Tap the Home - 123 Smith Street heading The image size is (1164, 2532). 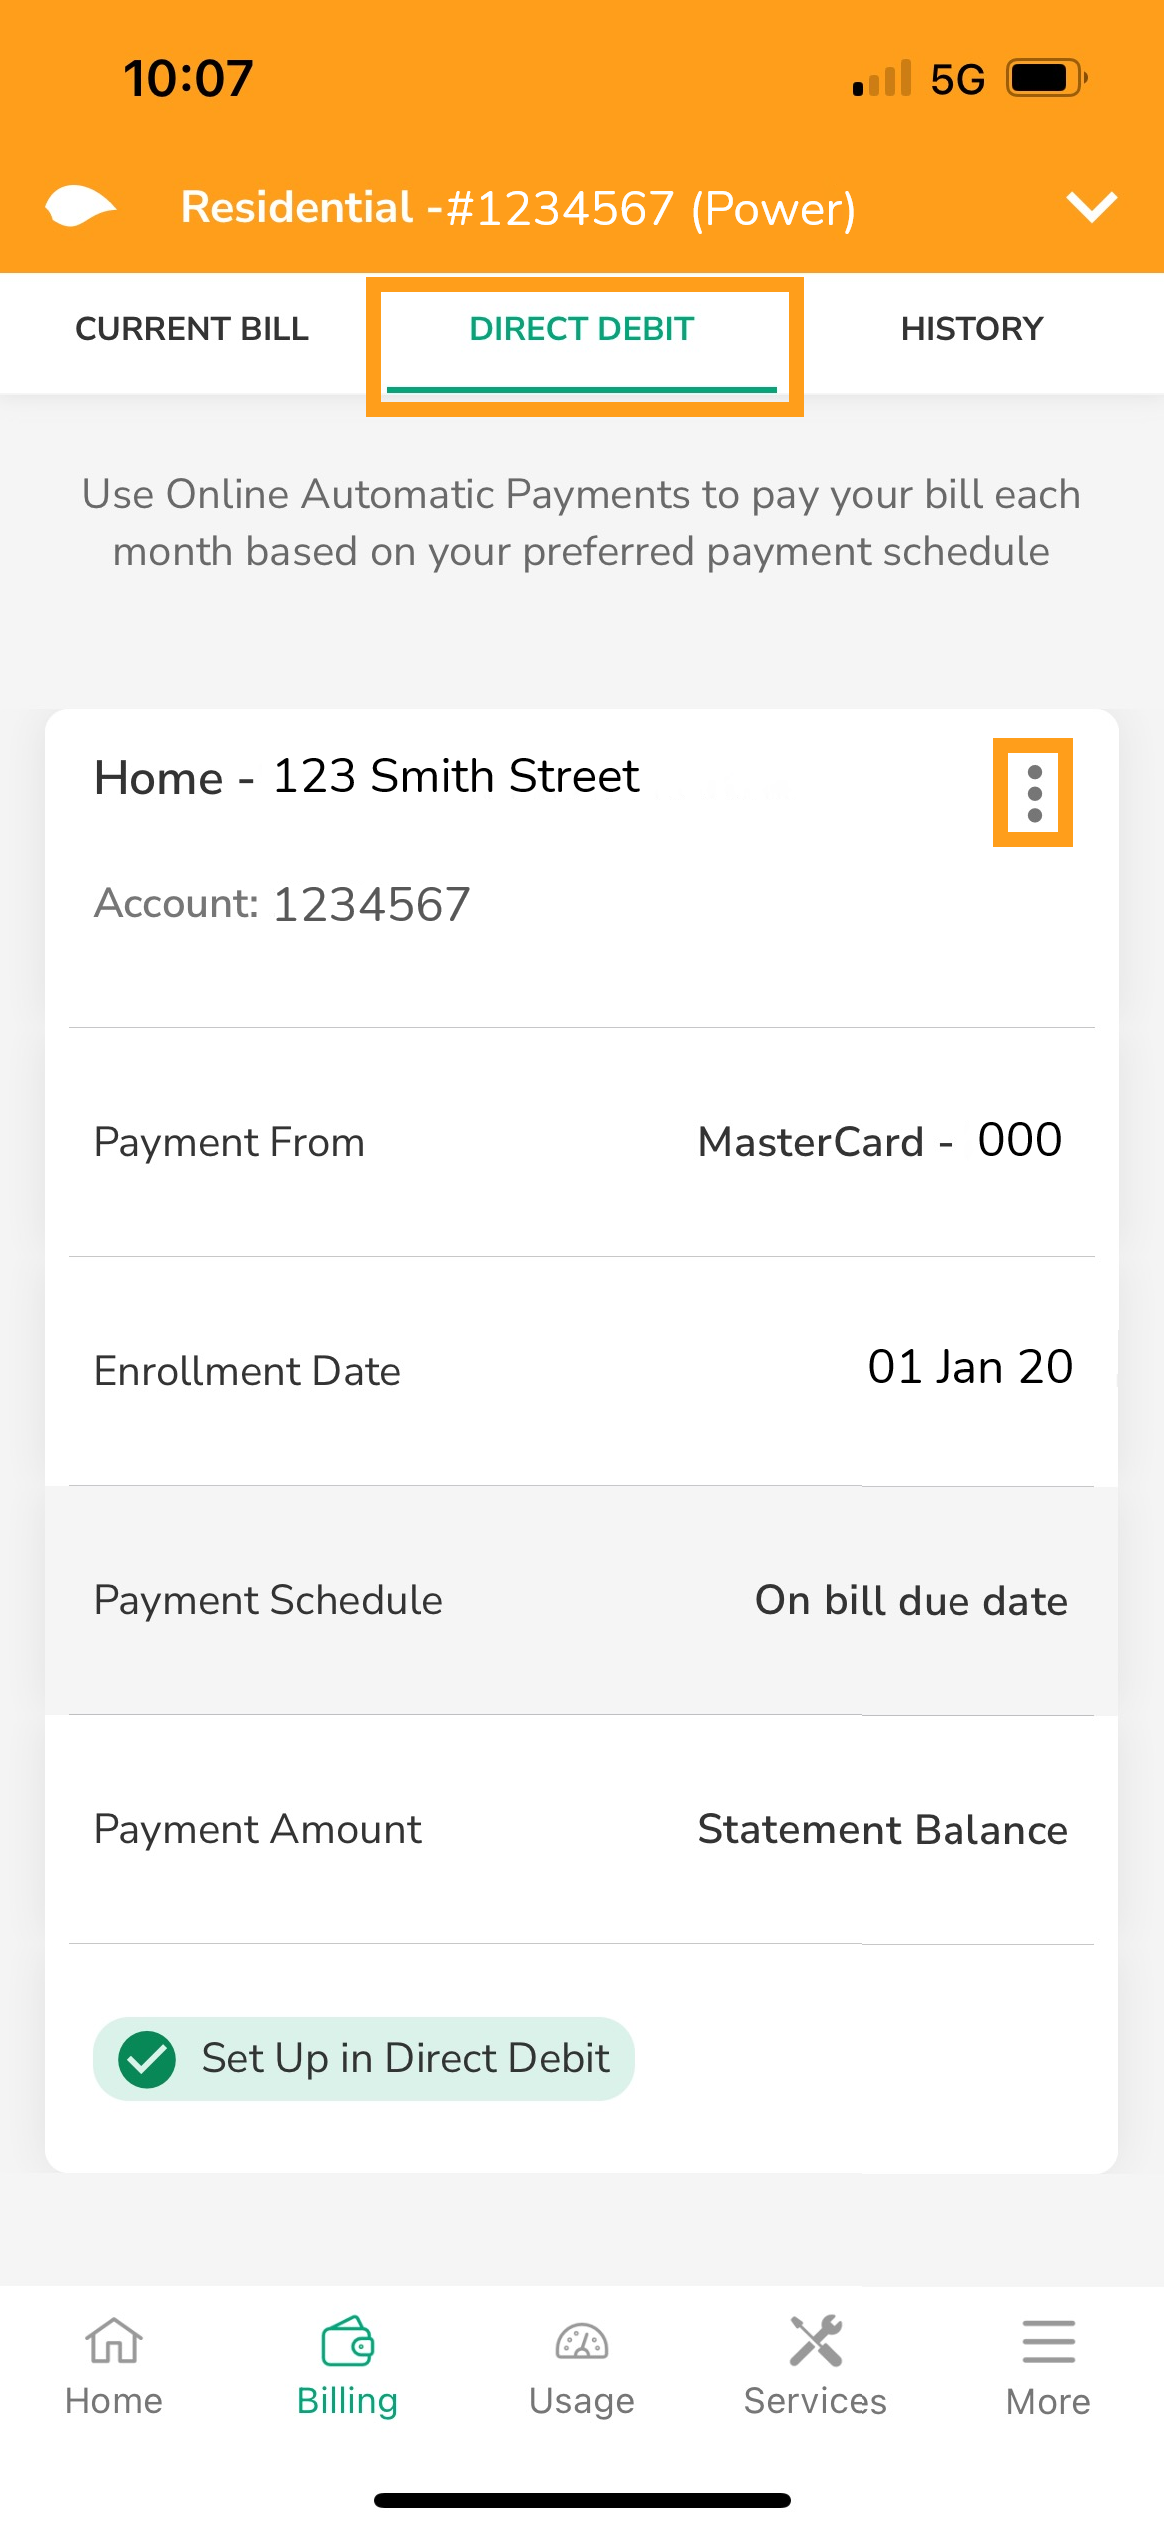(367, 777)
